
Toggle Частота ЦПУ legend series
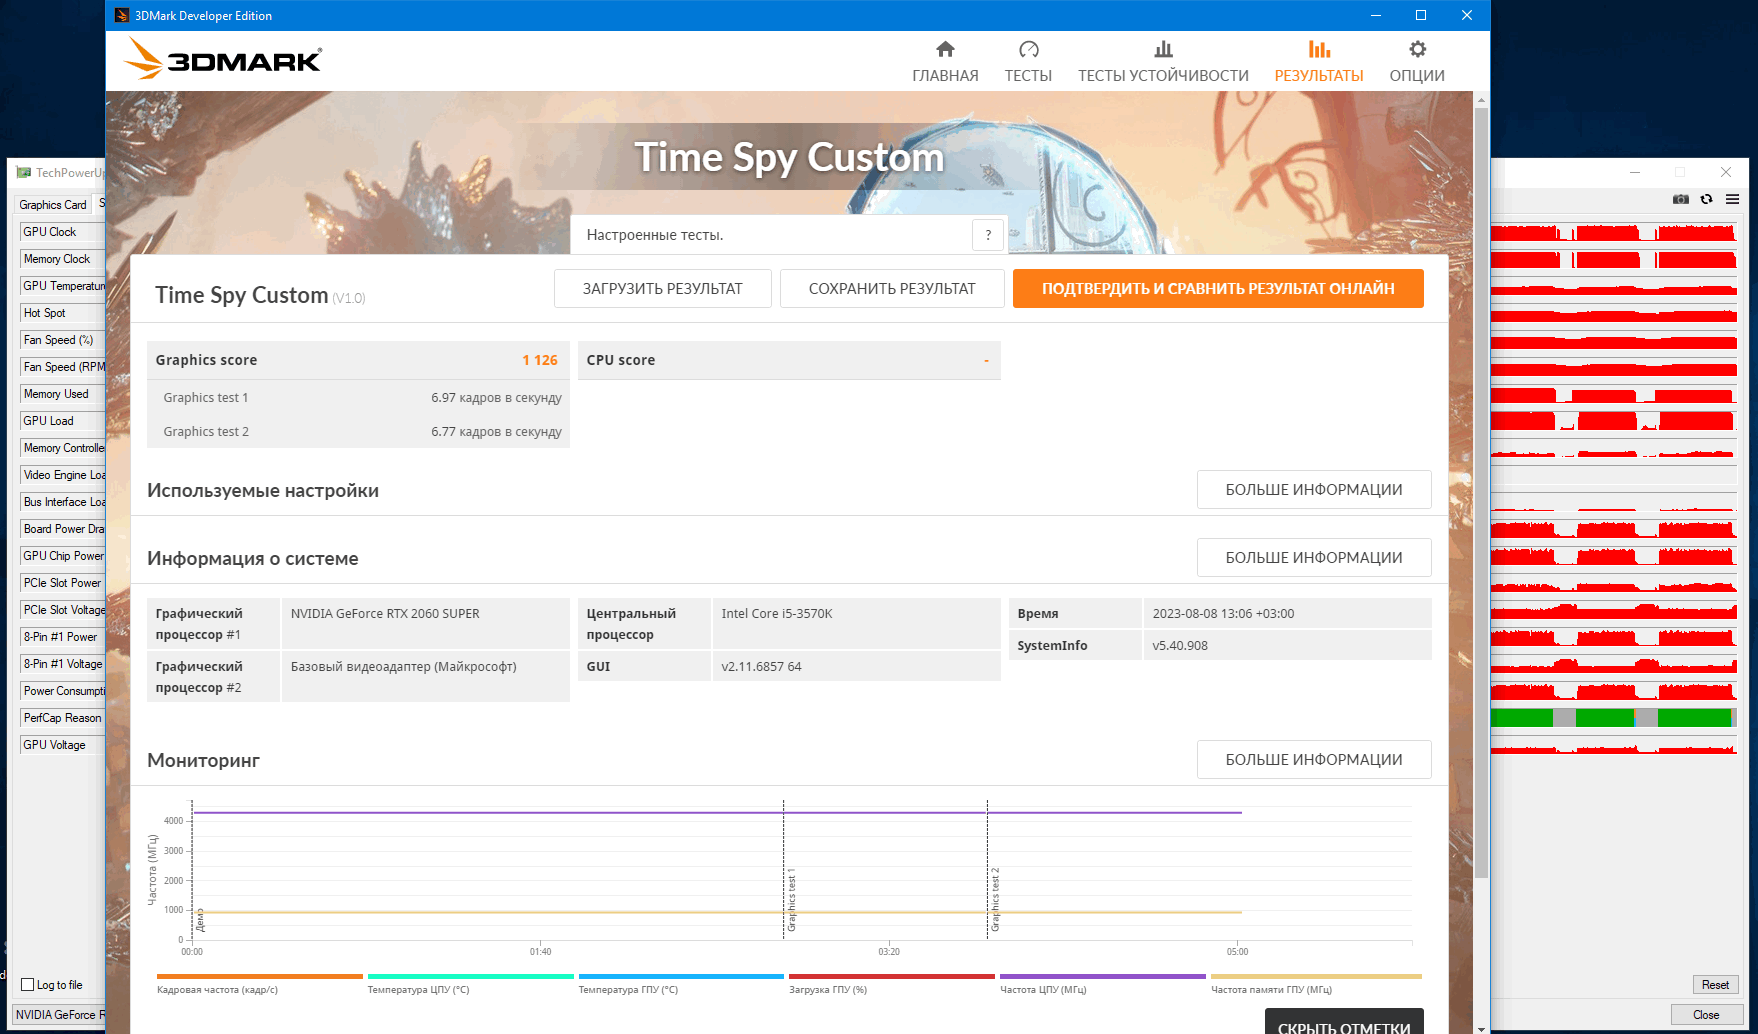(x=1103, y=984)
